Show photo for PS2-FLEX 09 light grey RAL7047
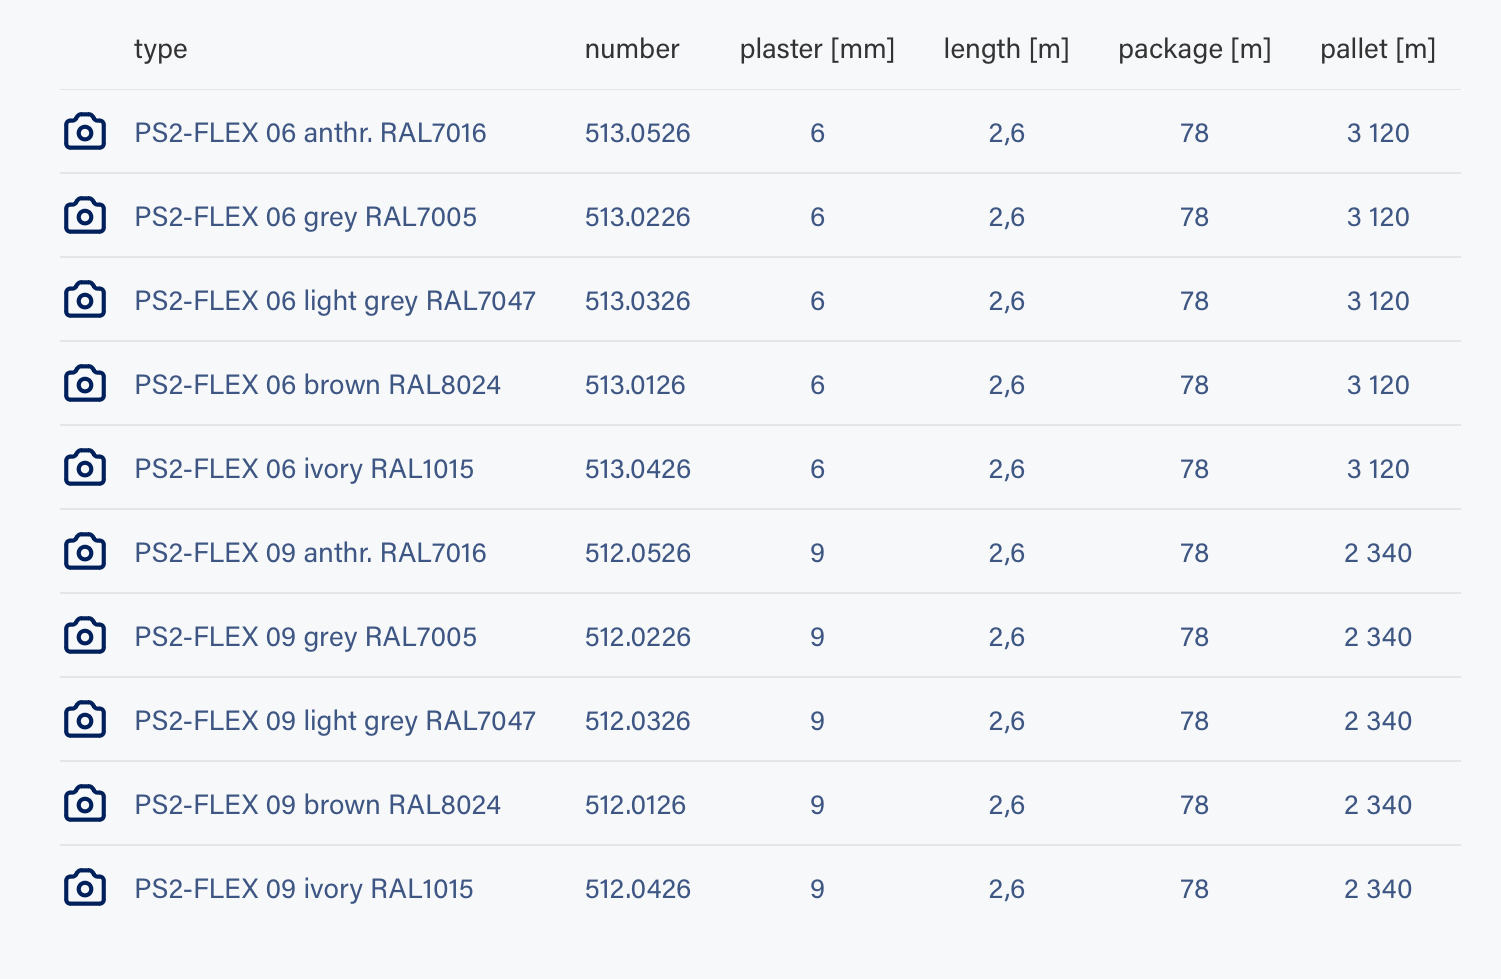1501x979 pixels. pyautogui.click(x=85, y=720)
